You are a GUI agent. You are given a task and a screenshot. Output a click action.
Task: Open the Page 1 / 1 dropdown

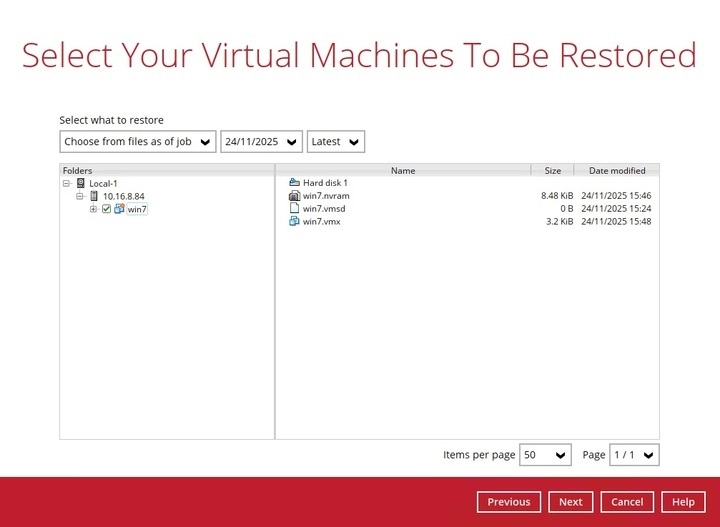pos(634,454)
